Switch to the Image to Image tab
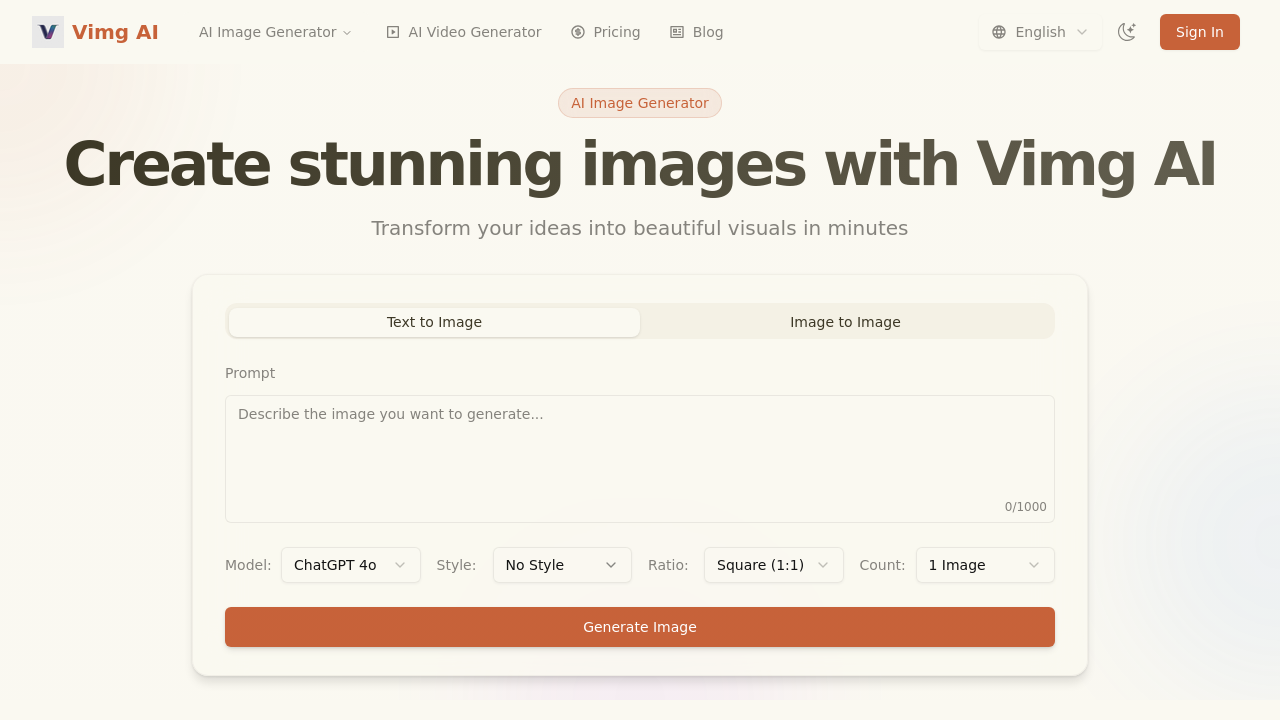 click(x=845, y=321)
